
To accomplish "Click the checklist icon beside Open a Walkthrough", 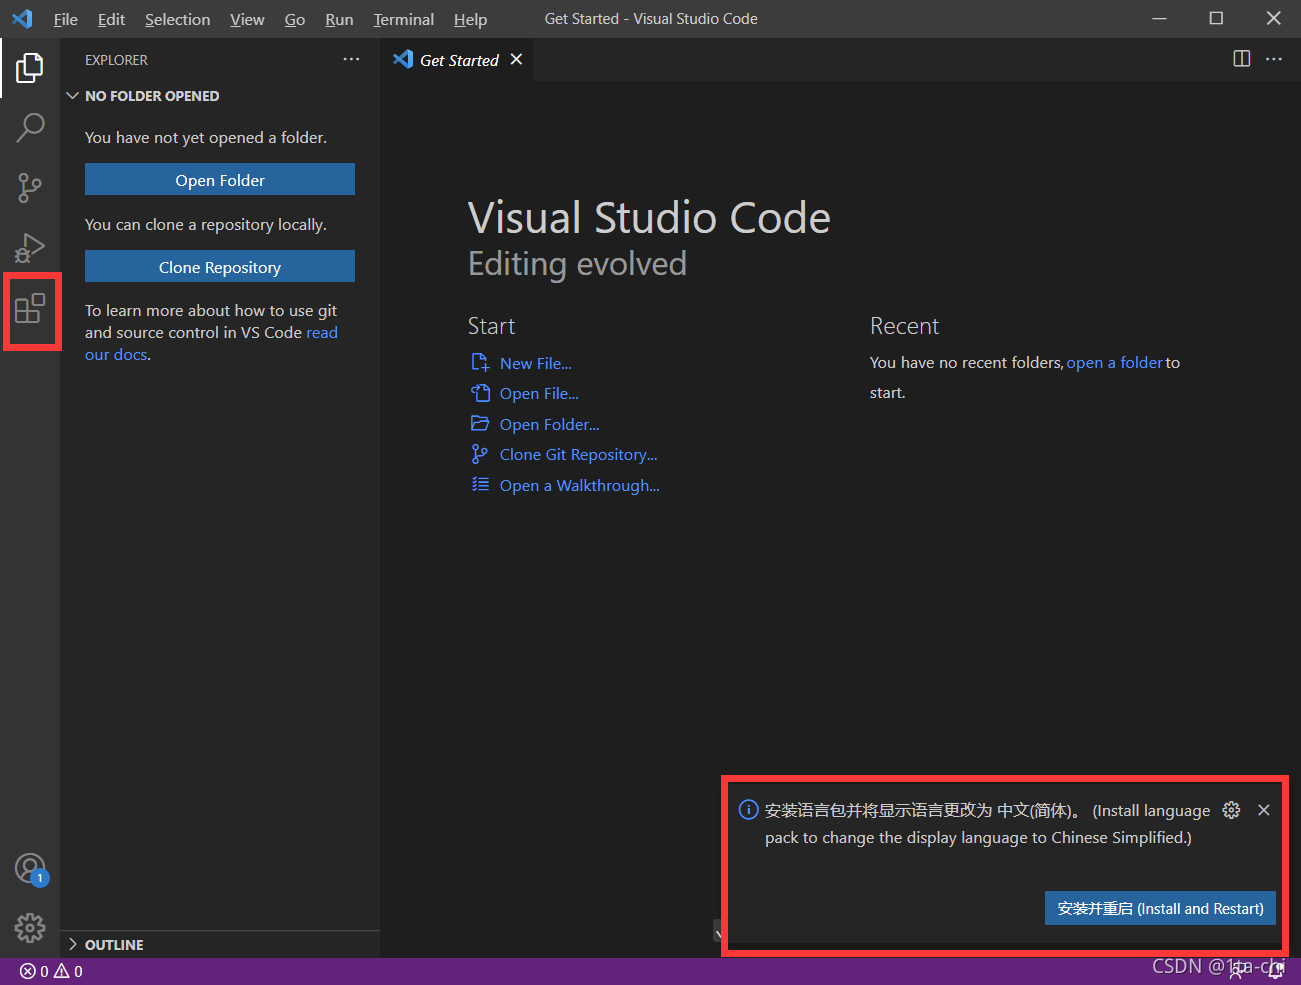I will [480, 485].
